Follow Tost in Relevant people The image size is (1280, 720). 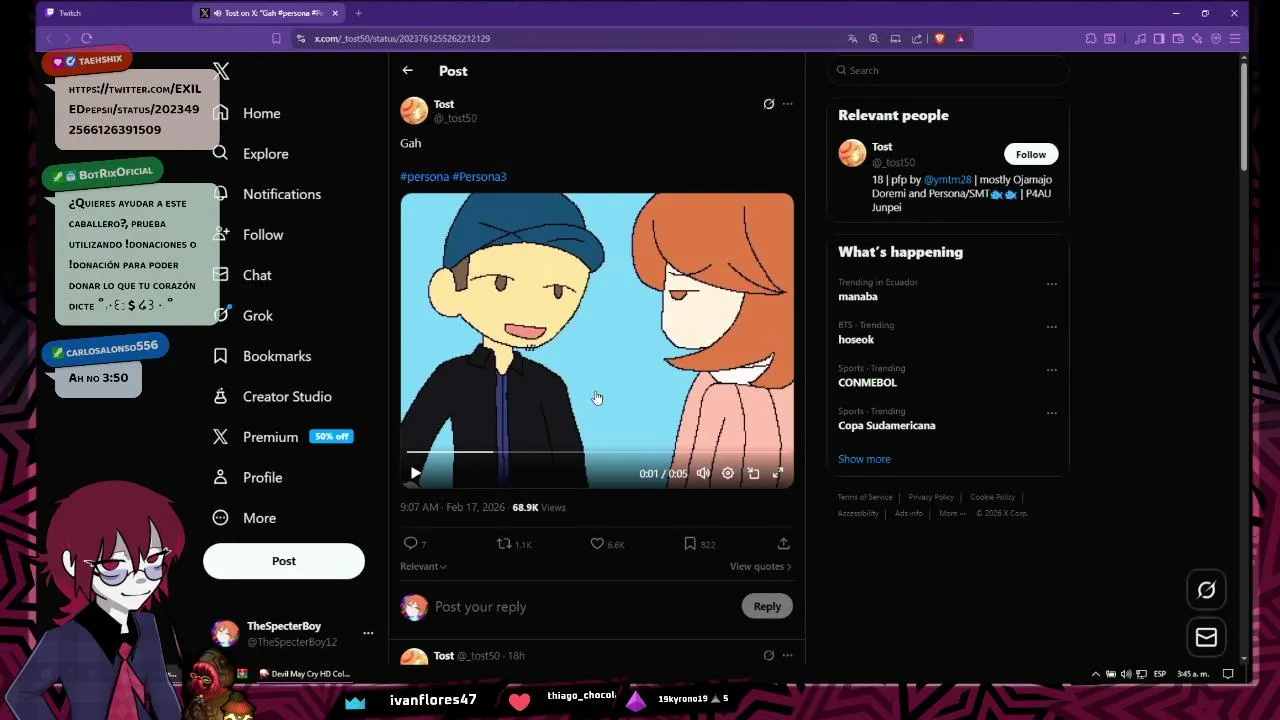[x=1031, y=154]
